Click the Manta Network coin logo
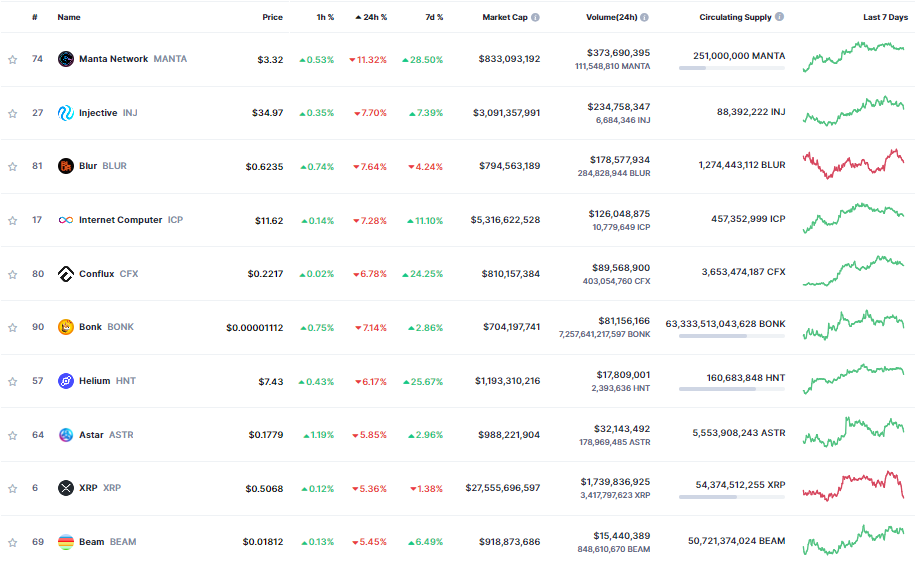 [66, 59]
